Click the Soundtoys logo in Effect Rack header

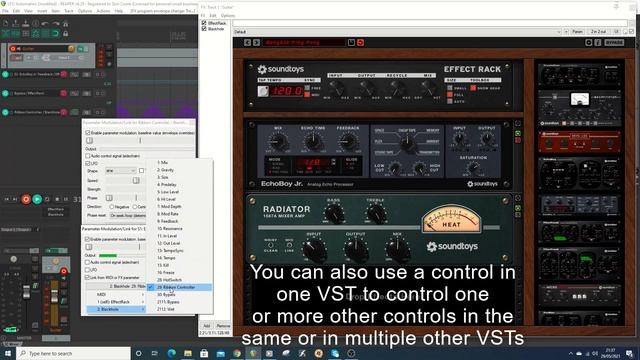click(x=281, y=69)
